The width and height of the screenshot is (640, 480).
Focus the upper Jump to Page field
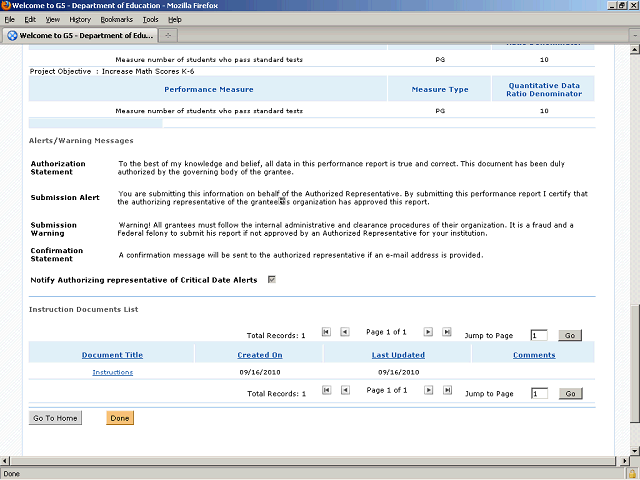[539, 335]
